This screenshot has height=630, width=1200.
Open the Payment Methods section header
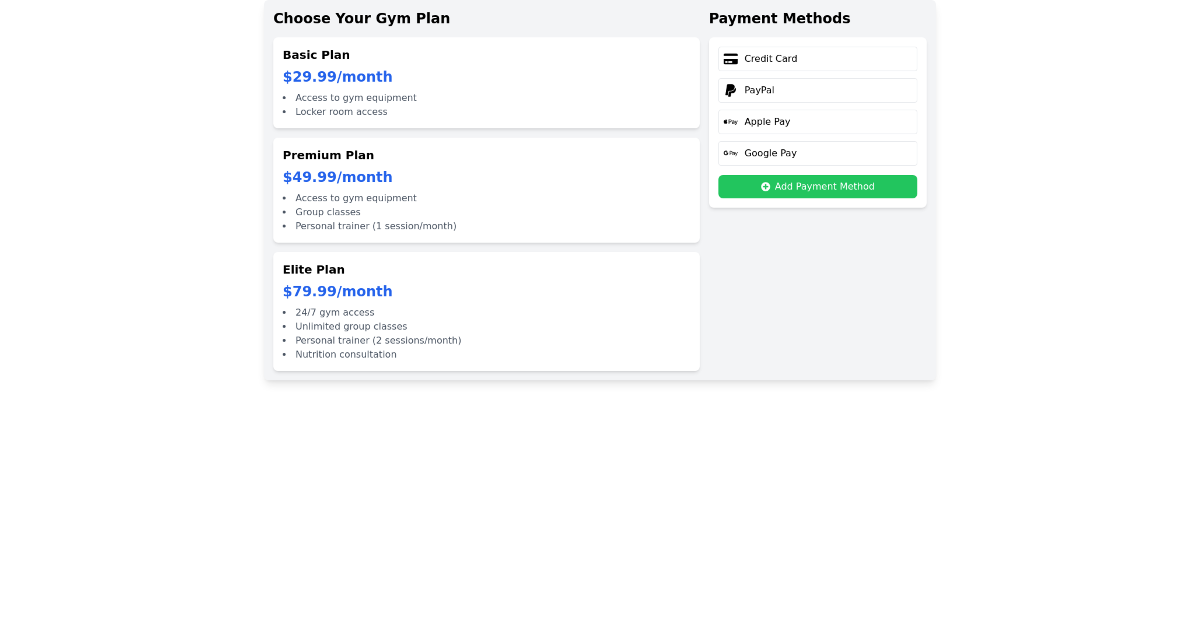pyautogui.click(x=780, y=18)
